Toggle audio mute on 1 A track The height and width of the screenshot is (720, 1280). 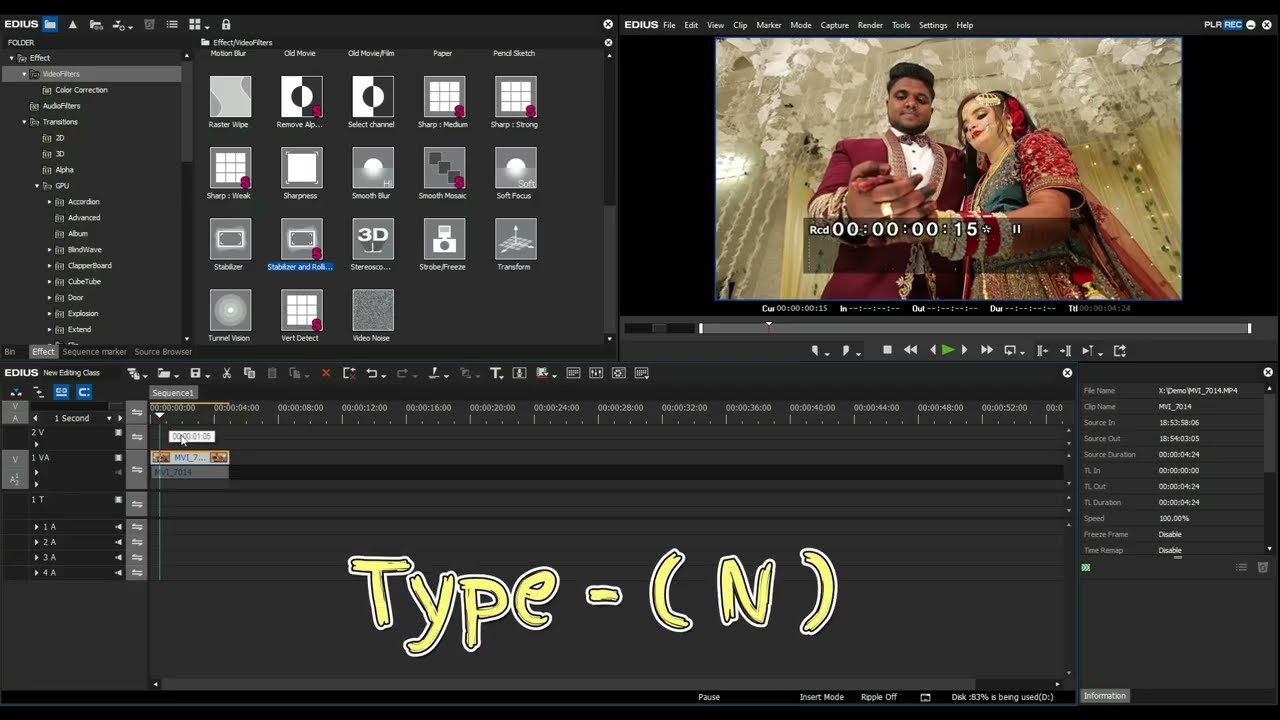(118, 527)
